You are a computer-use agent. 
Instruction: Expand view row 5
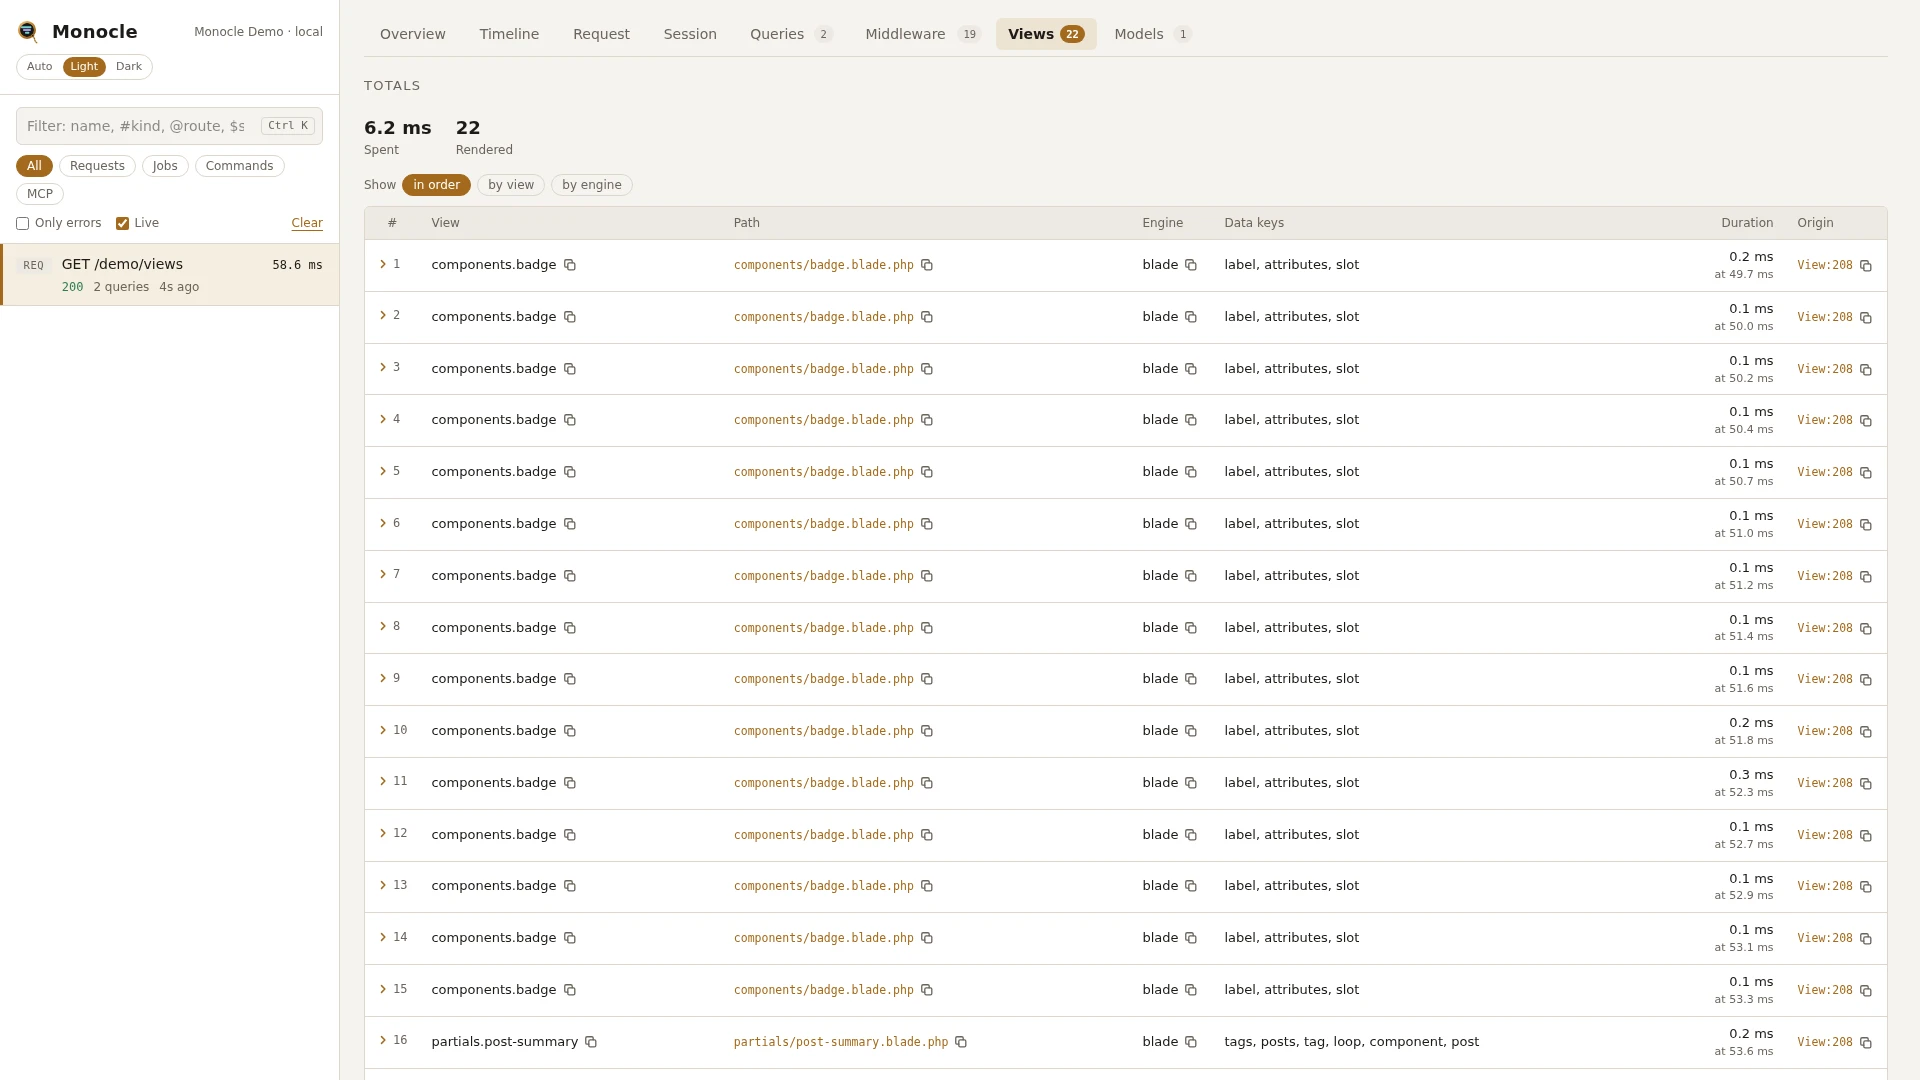point(383,471)
